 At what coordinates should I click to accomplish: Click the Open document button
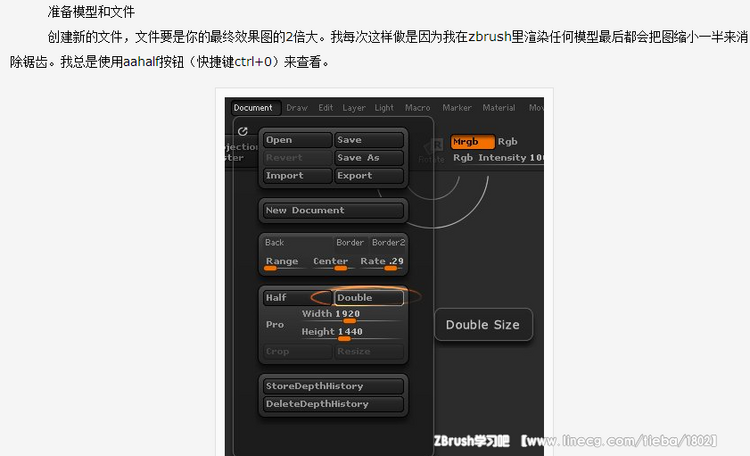(297, 140)
